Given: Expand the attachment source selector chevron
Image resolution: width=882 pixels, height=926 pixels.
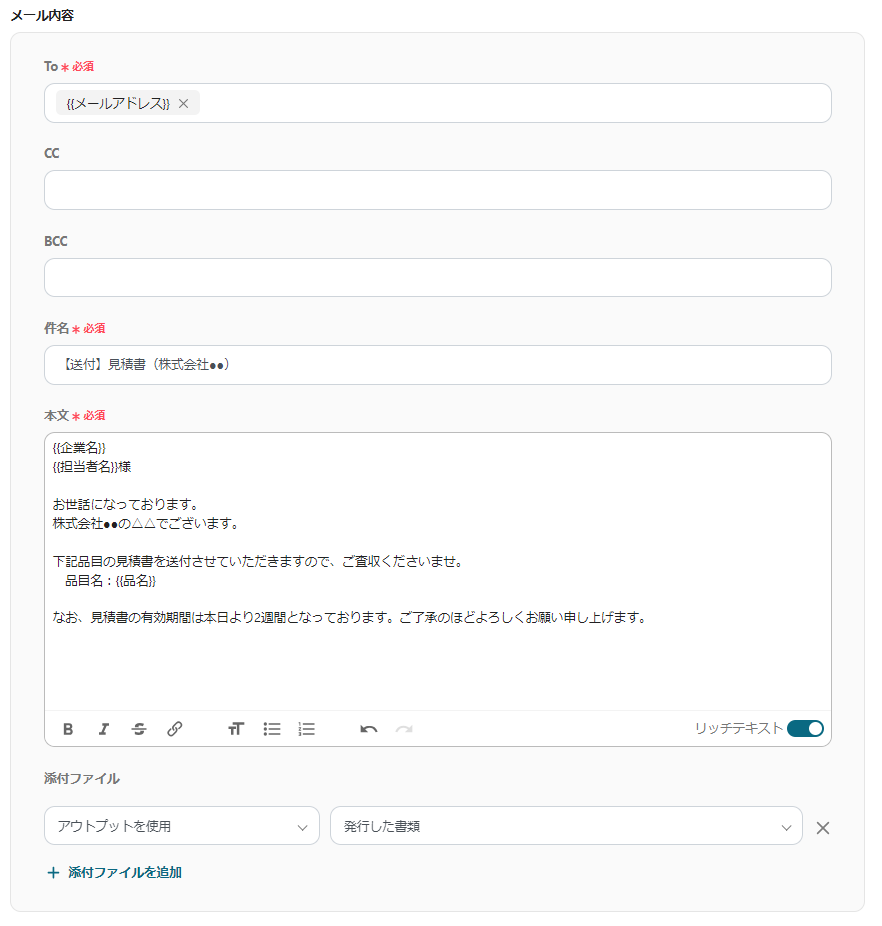Looking at the screenshot, I should 303,826.
